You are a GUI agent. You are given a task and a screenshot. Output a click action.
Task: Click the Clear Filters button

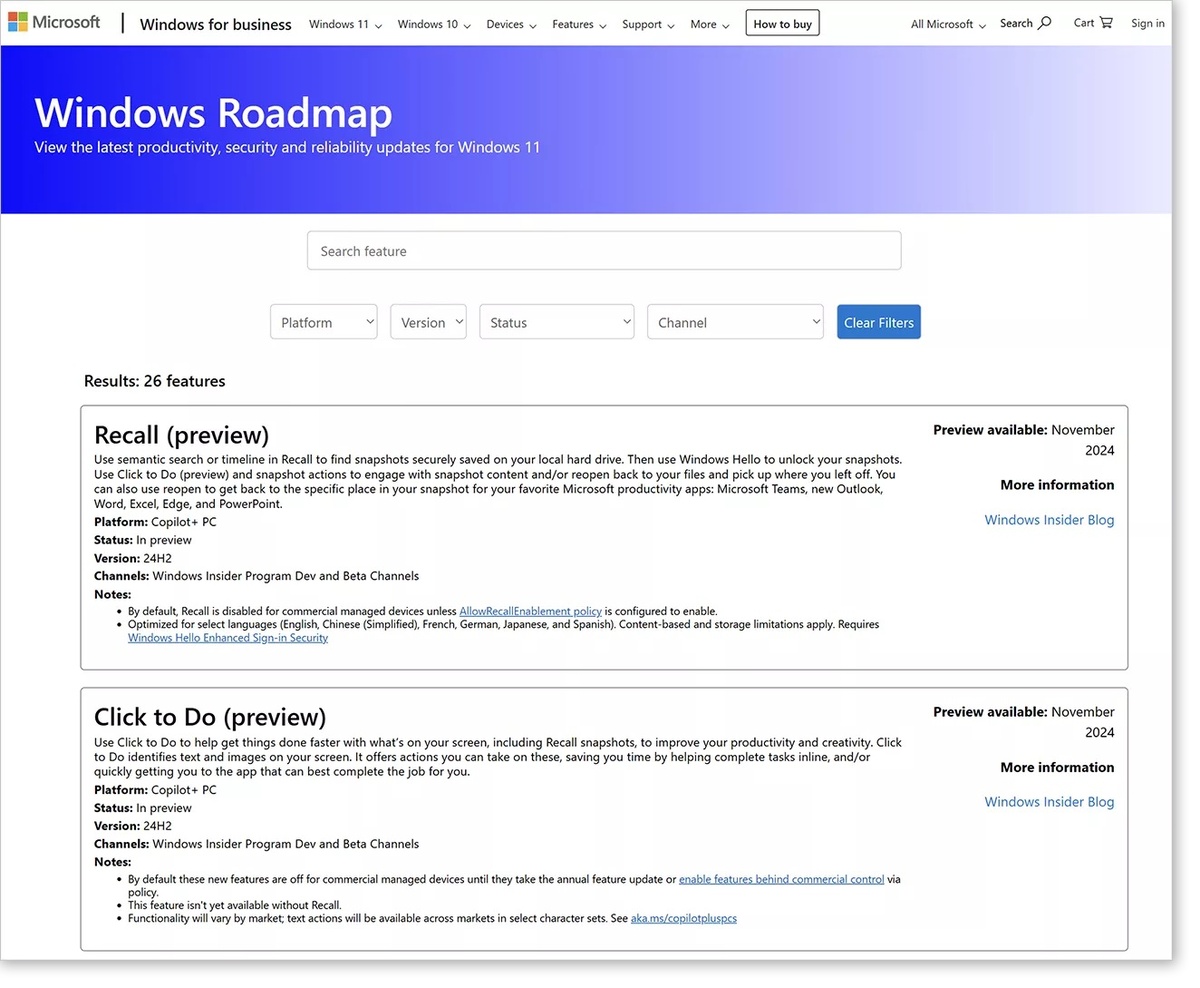coord(879,322)
